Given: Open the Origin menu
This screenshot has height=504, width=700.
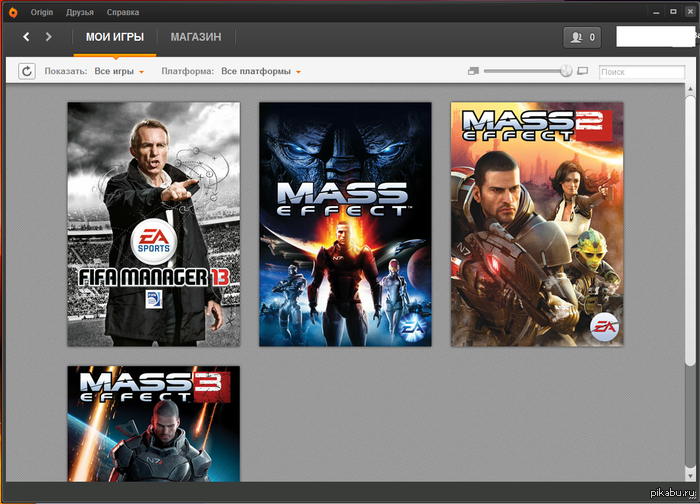Looking at the screenshot, I should 42,12.
